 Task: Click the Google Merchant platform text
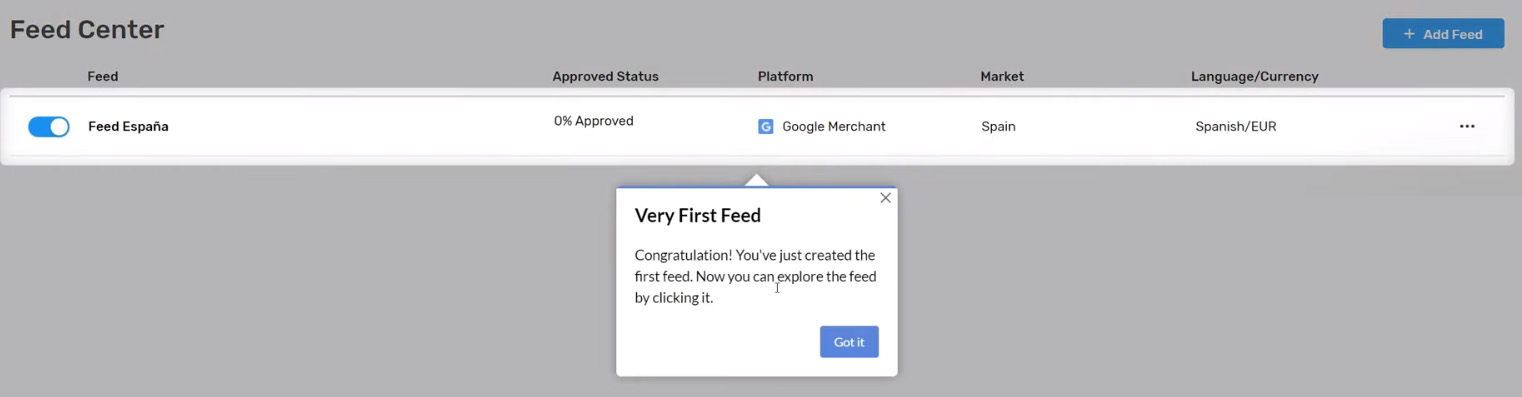point(834,127)
